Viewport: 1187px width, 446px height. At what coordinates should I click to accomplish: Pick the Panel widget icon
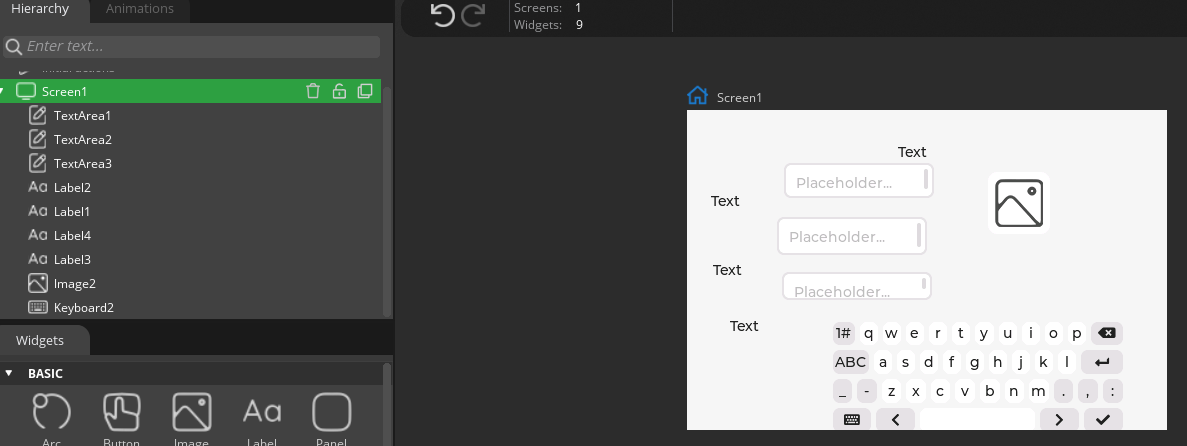pyautogui.click(x=332, y=413)
